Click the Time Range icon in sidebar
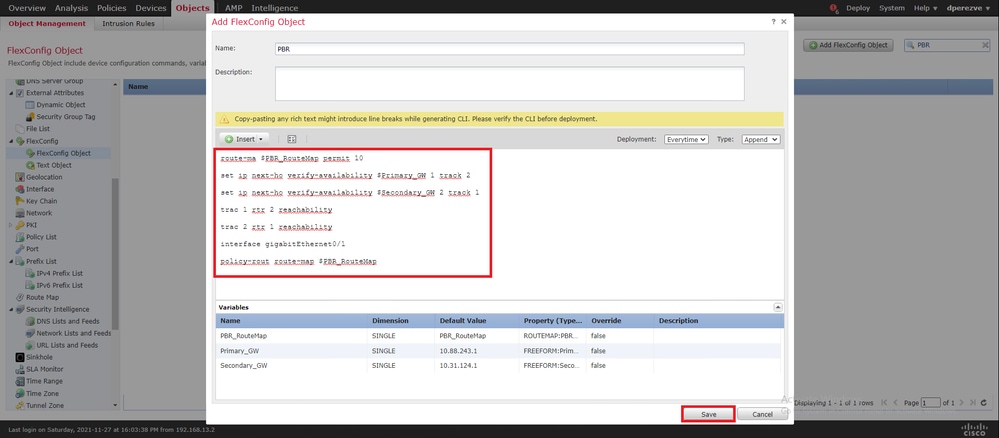The width and height of the screenshot is (999, 438). click(x=20, y=381)
